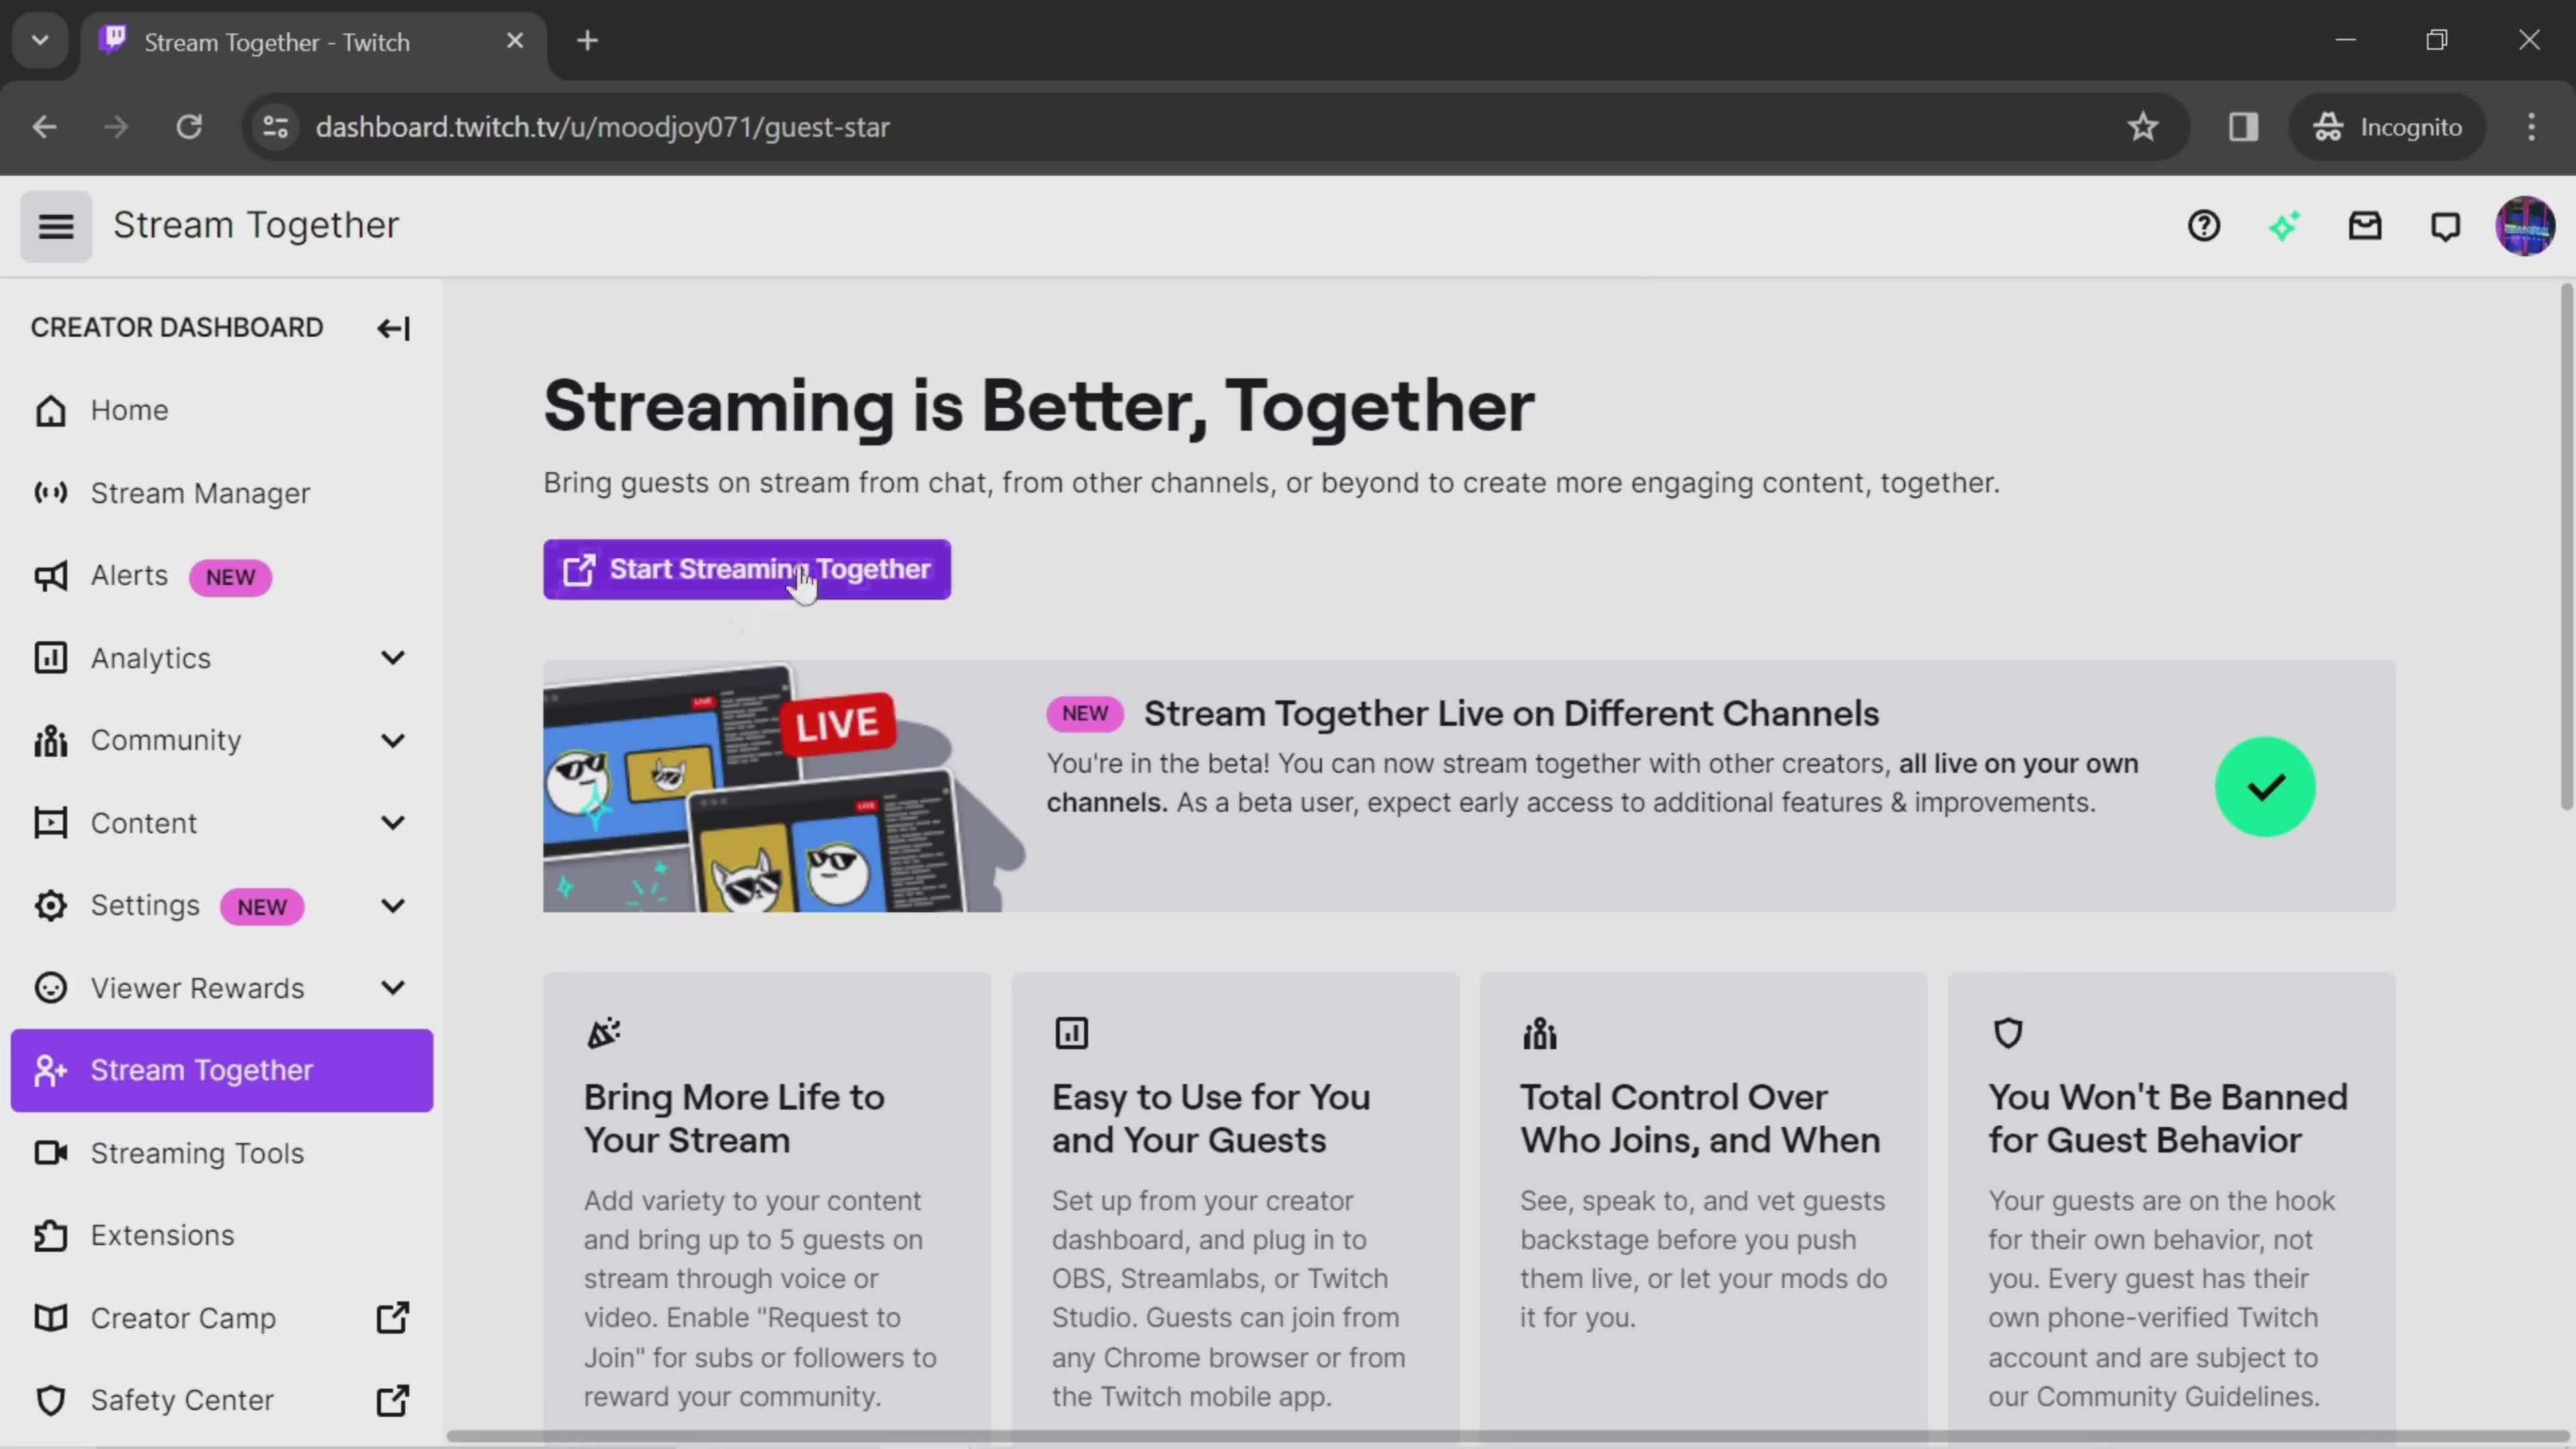Image resolution: width=2576 pixels, height=1449 pixels.
Task: Click the Alerts megaphone icon
Action: tap(50, 576)
